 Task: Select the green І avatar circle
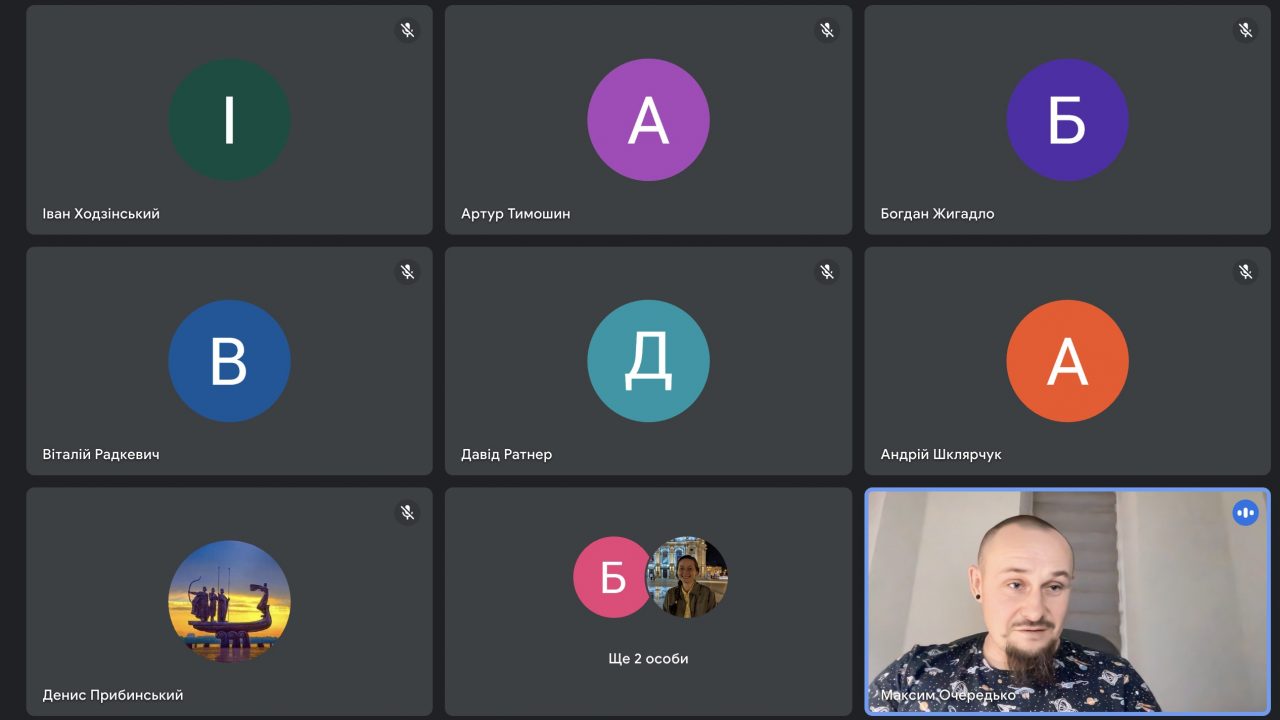(x=229, y=120)
